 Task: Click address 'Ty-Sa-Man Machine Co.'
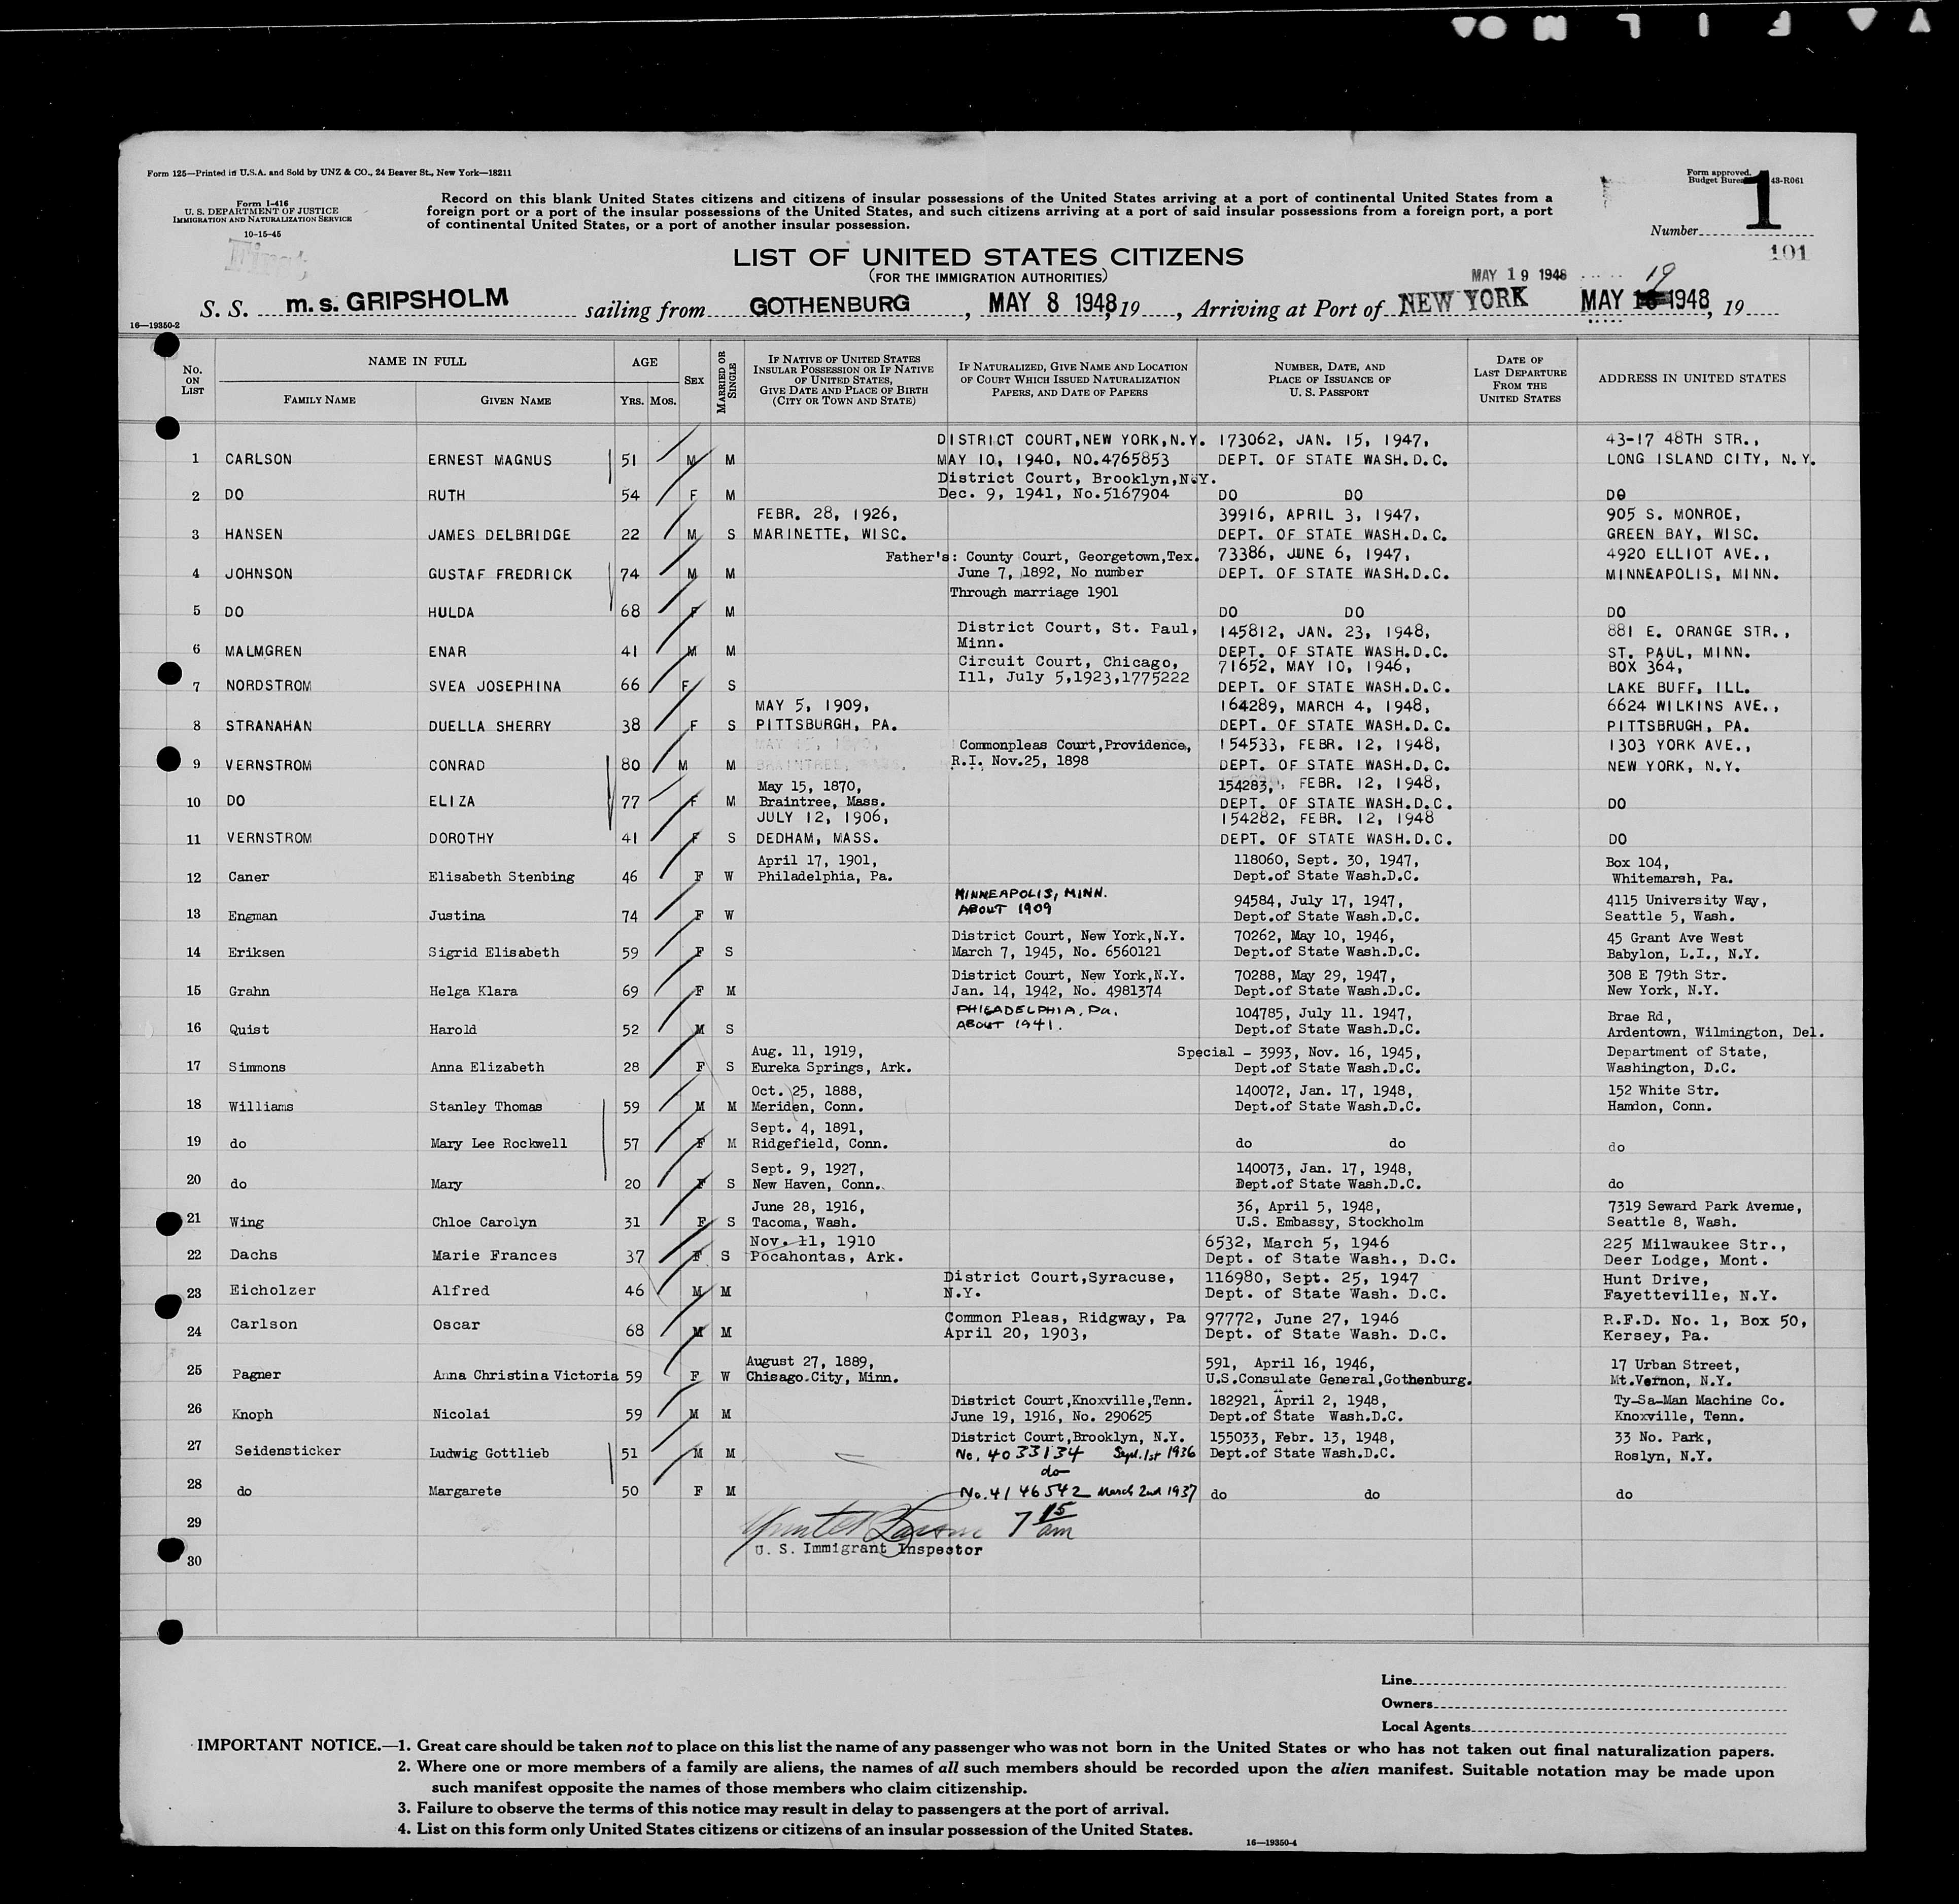point(1698,1401)
